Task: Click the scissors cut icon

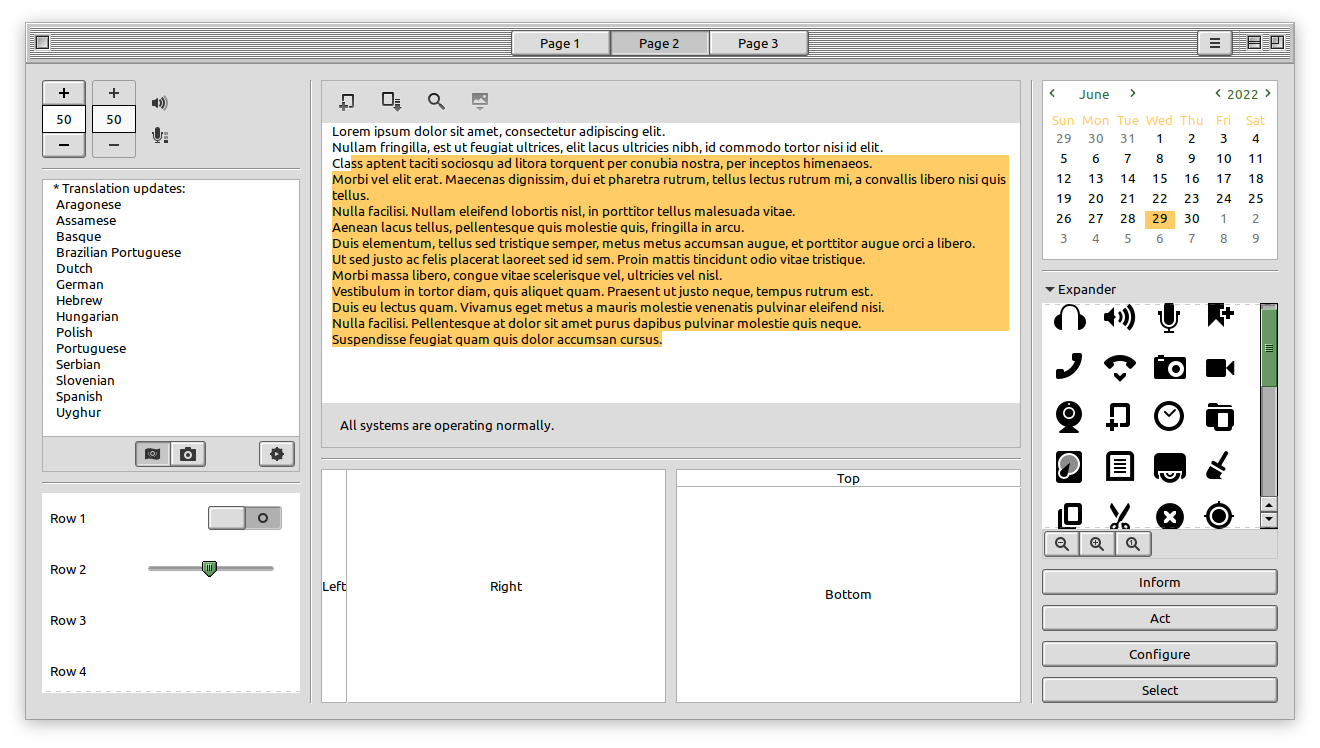Action: click(x=1120, y=516)
